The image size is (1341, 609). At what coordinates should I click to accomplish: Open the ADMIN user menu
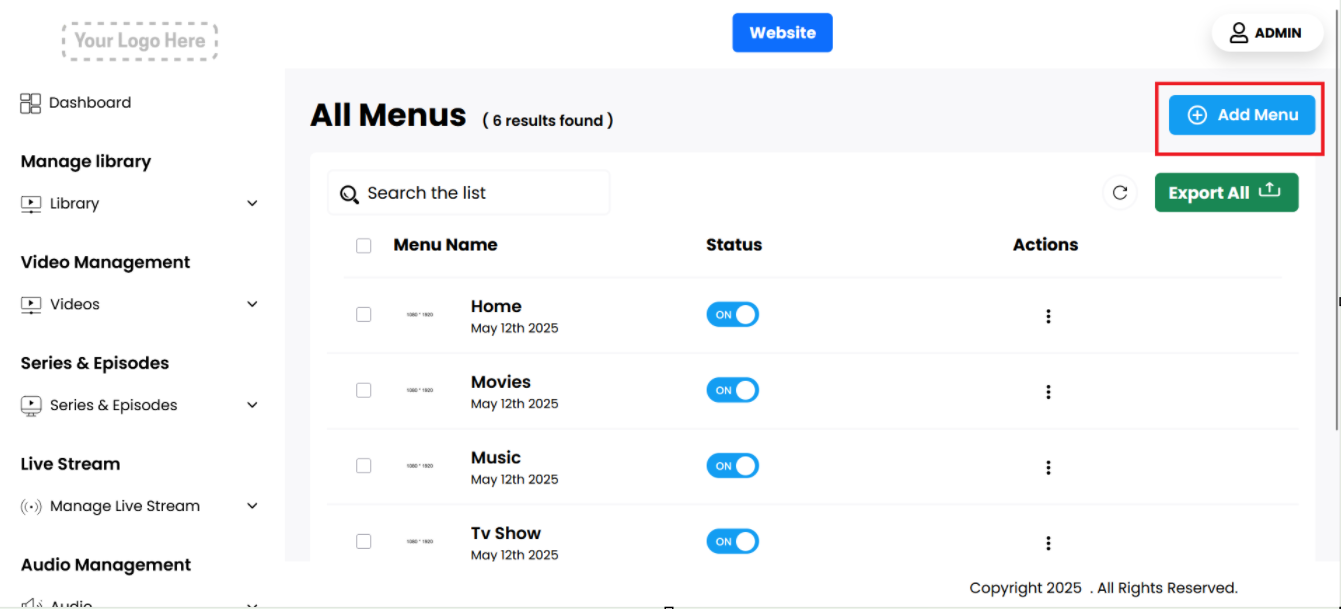click(x=1266, y=33)
